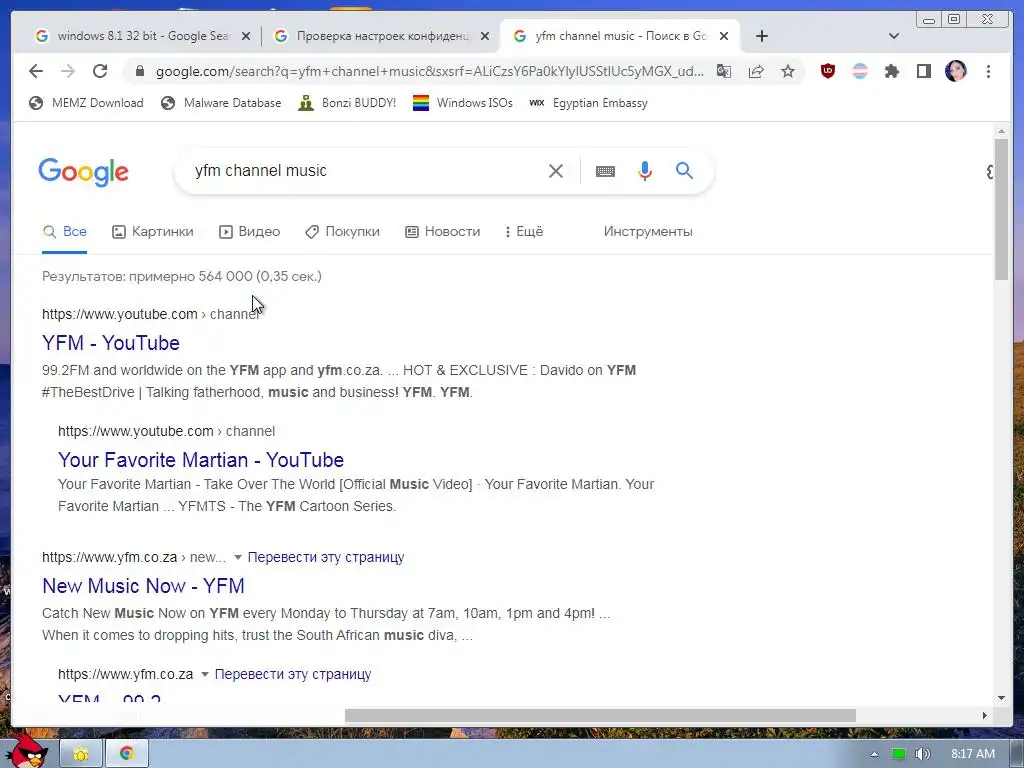Open the yellow taskbar app icon
The height and width of the screenshot is (768, 1024).
click(x=81, y=754)
